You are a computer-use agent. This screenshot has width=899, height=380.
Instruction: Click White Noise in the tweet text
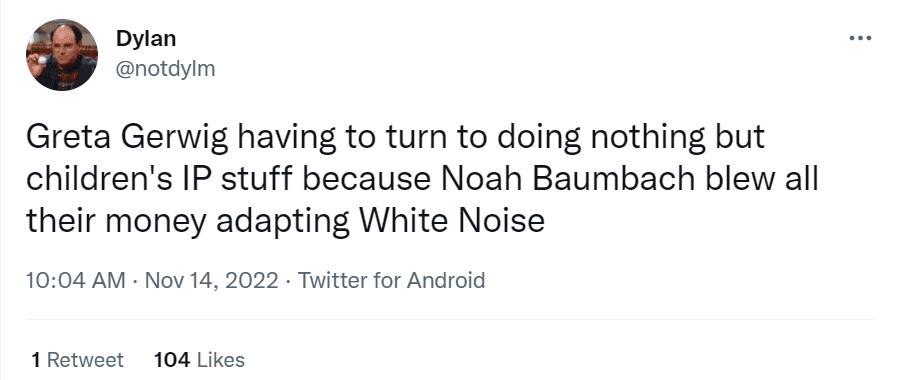pyautogui.click(x=451, y=221)
